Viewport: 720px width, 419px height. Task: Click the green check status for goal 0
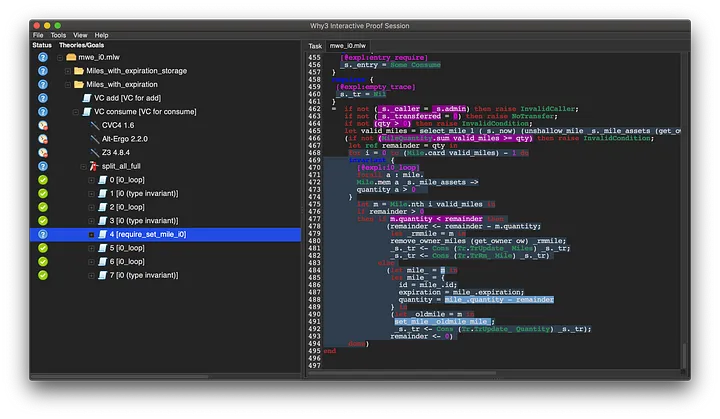coord(43,179)
